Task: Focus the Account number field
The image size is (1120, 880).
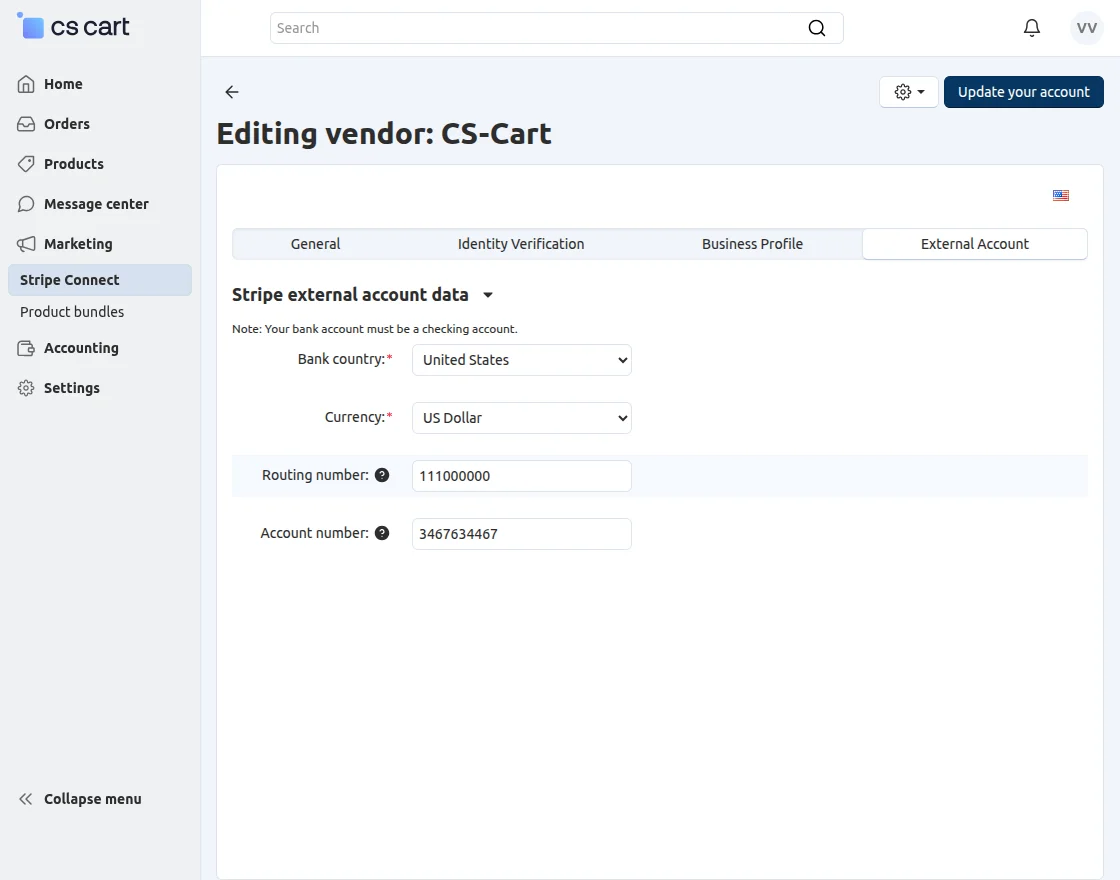Action: [x=521, y=534]
